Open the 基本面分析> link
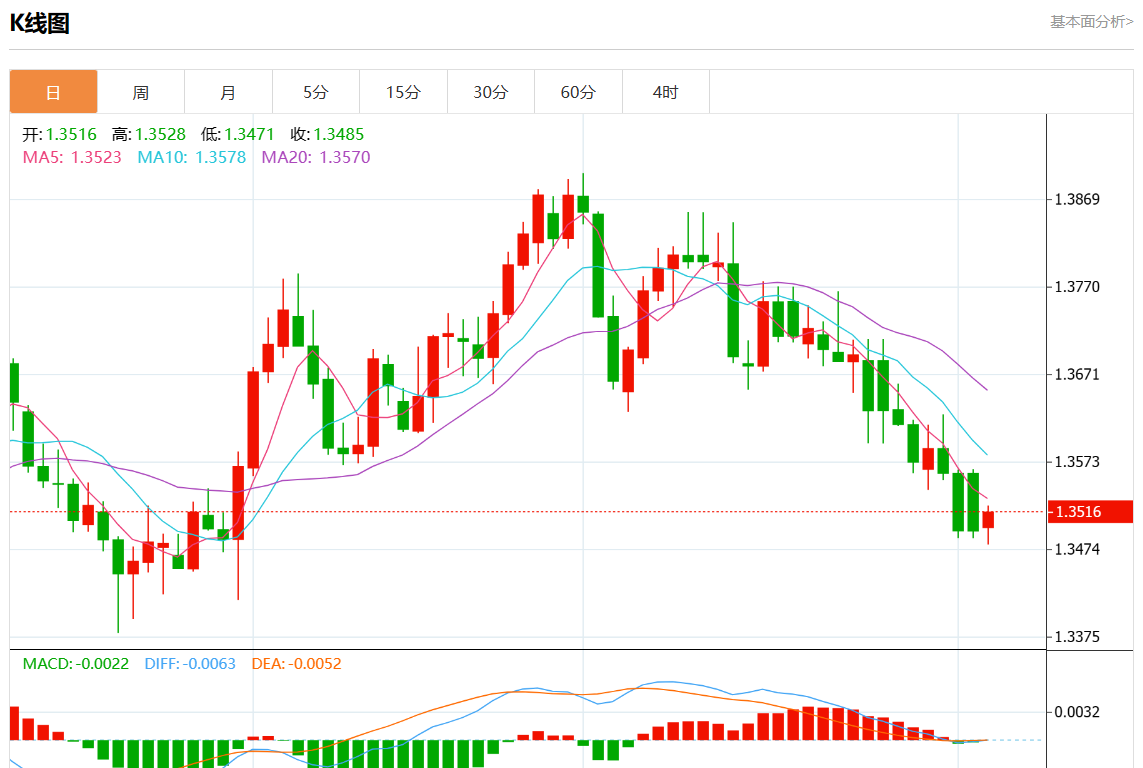The height and width of the screenshot is (768, 1143). coord(1091,22)
